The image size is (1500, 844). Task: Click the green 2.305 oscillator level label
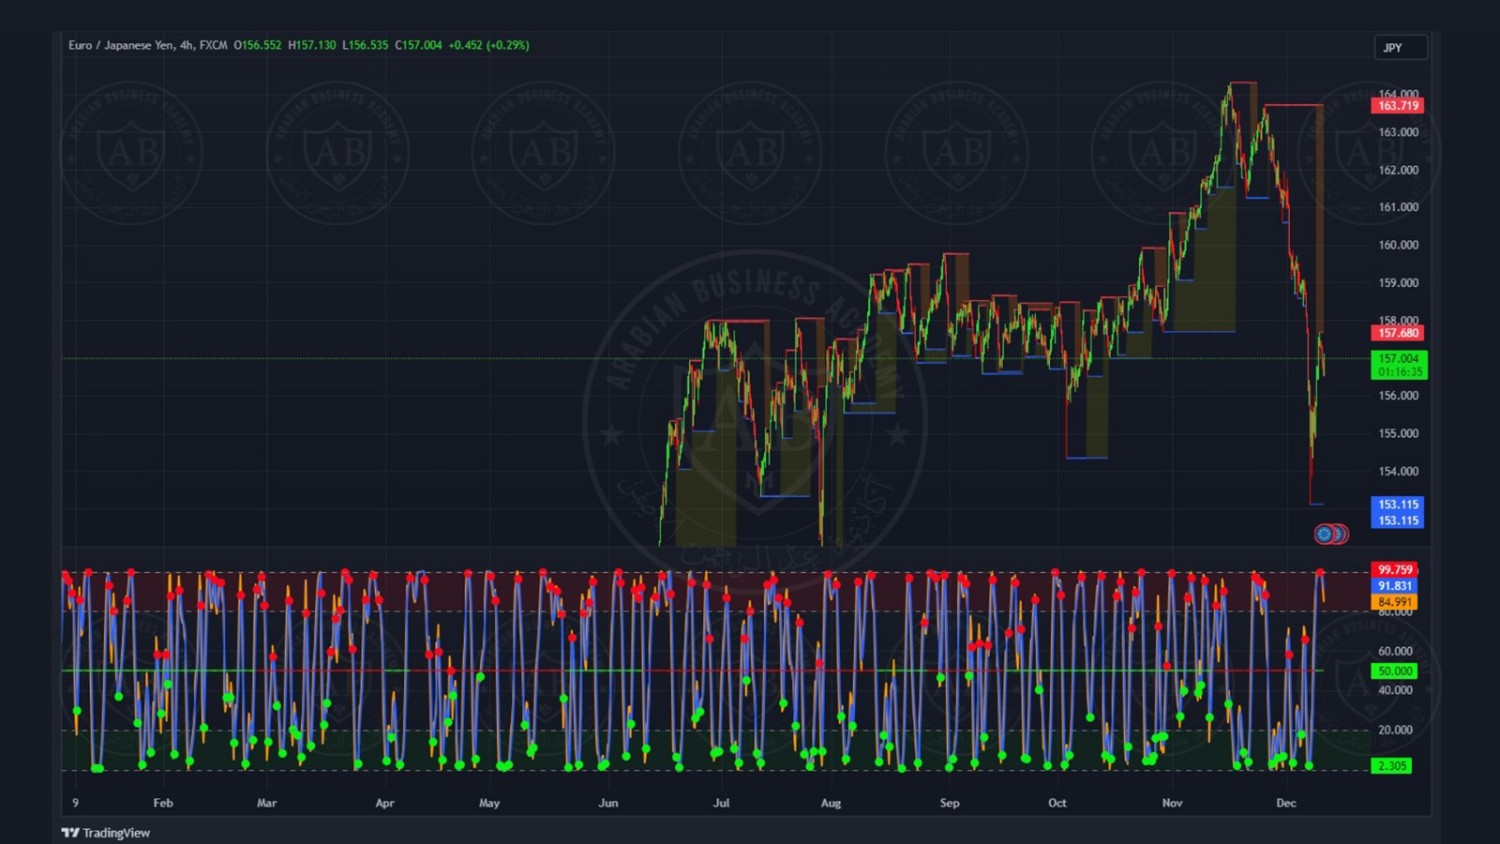[x=1391, y=766]
